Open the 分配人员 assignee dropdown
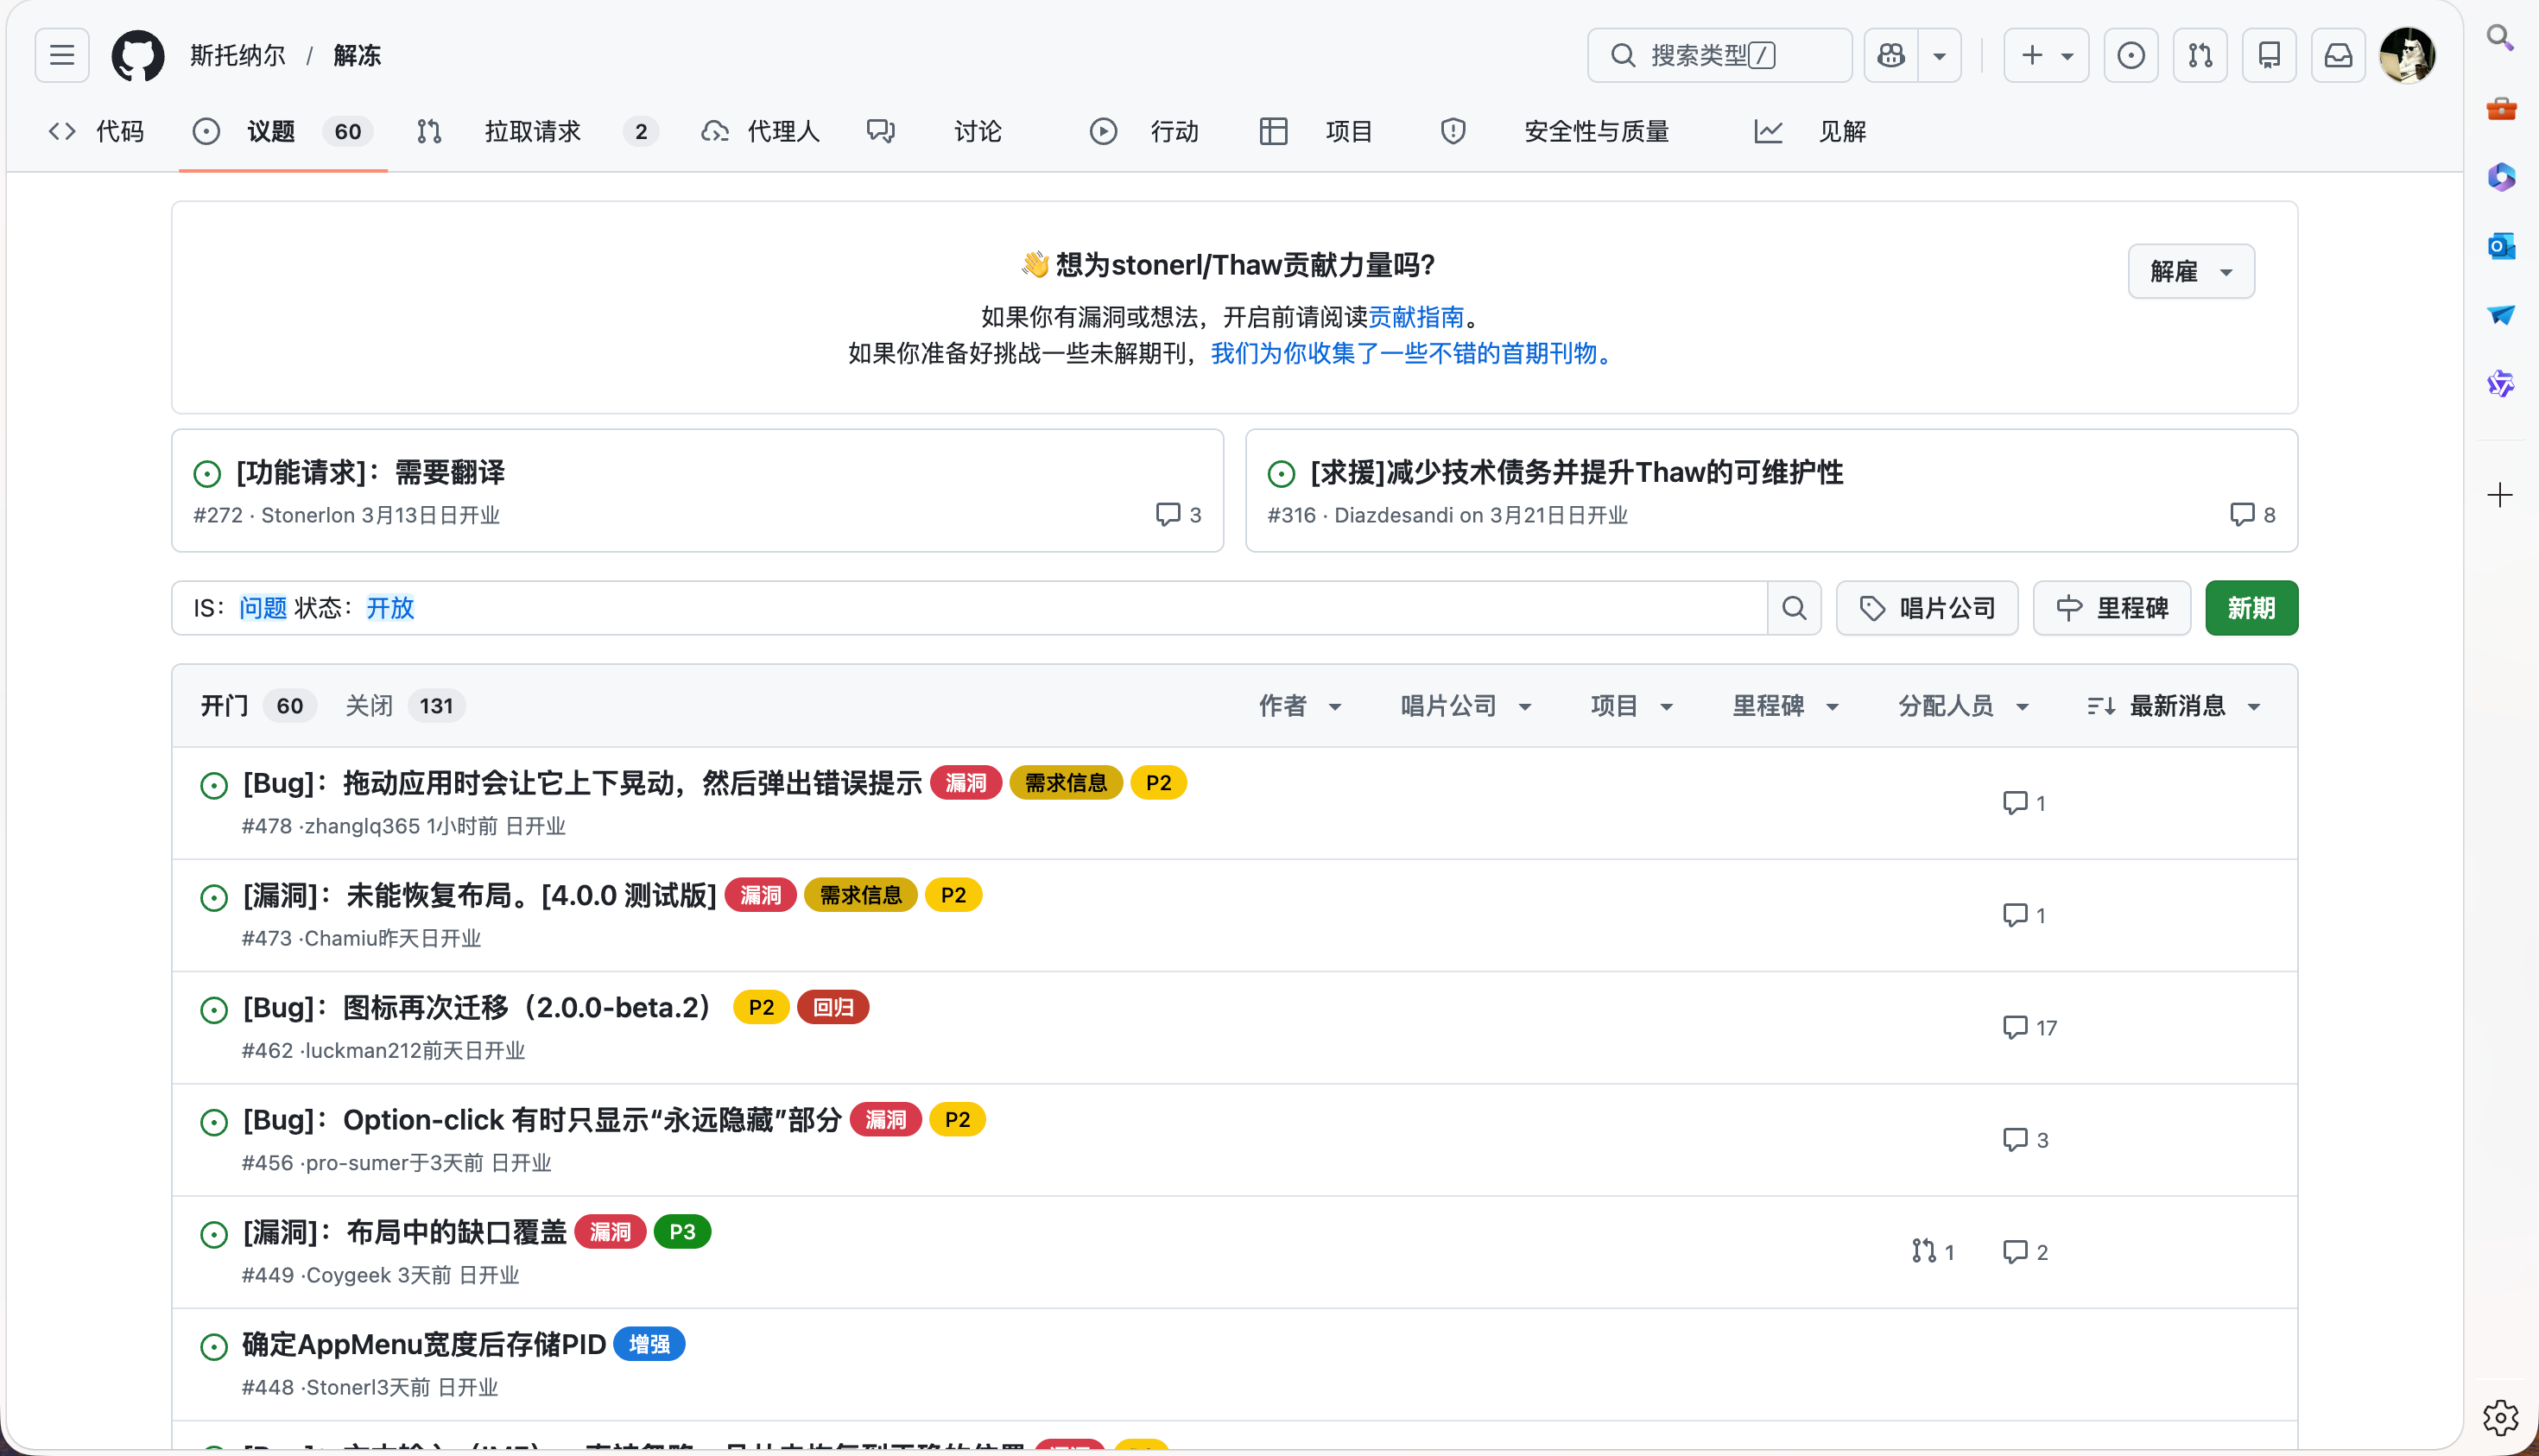The height and width of the screenshot is (1456, 2539). [x=1962, y=706]
